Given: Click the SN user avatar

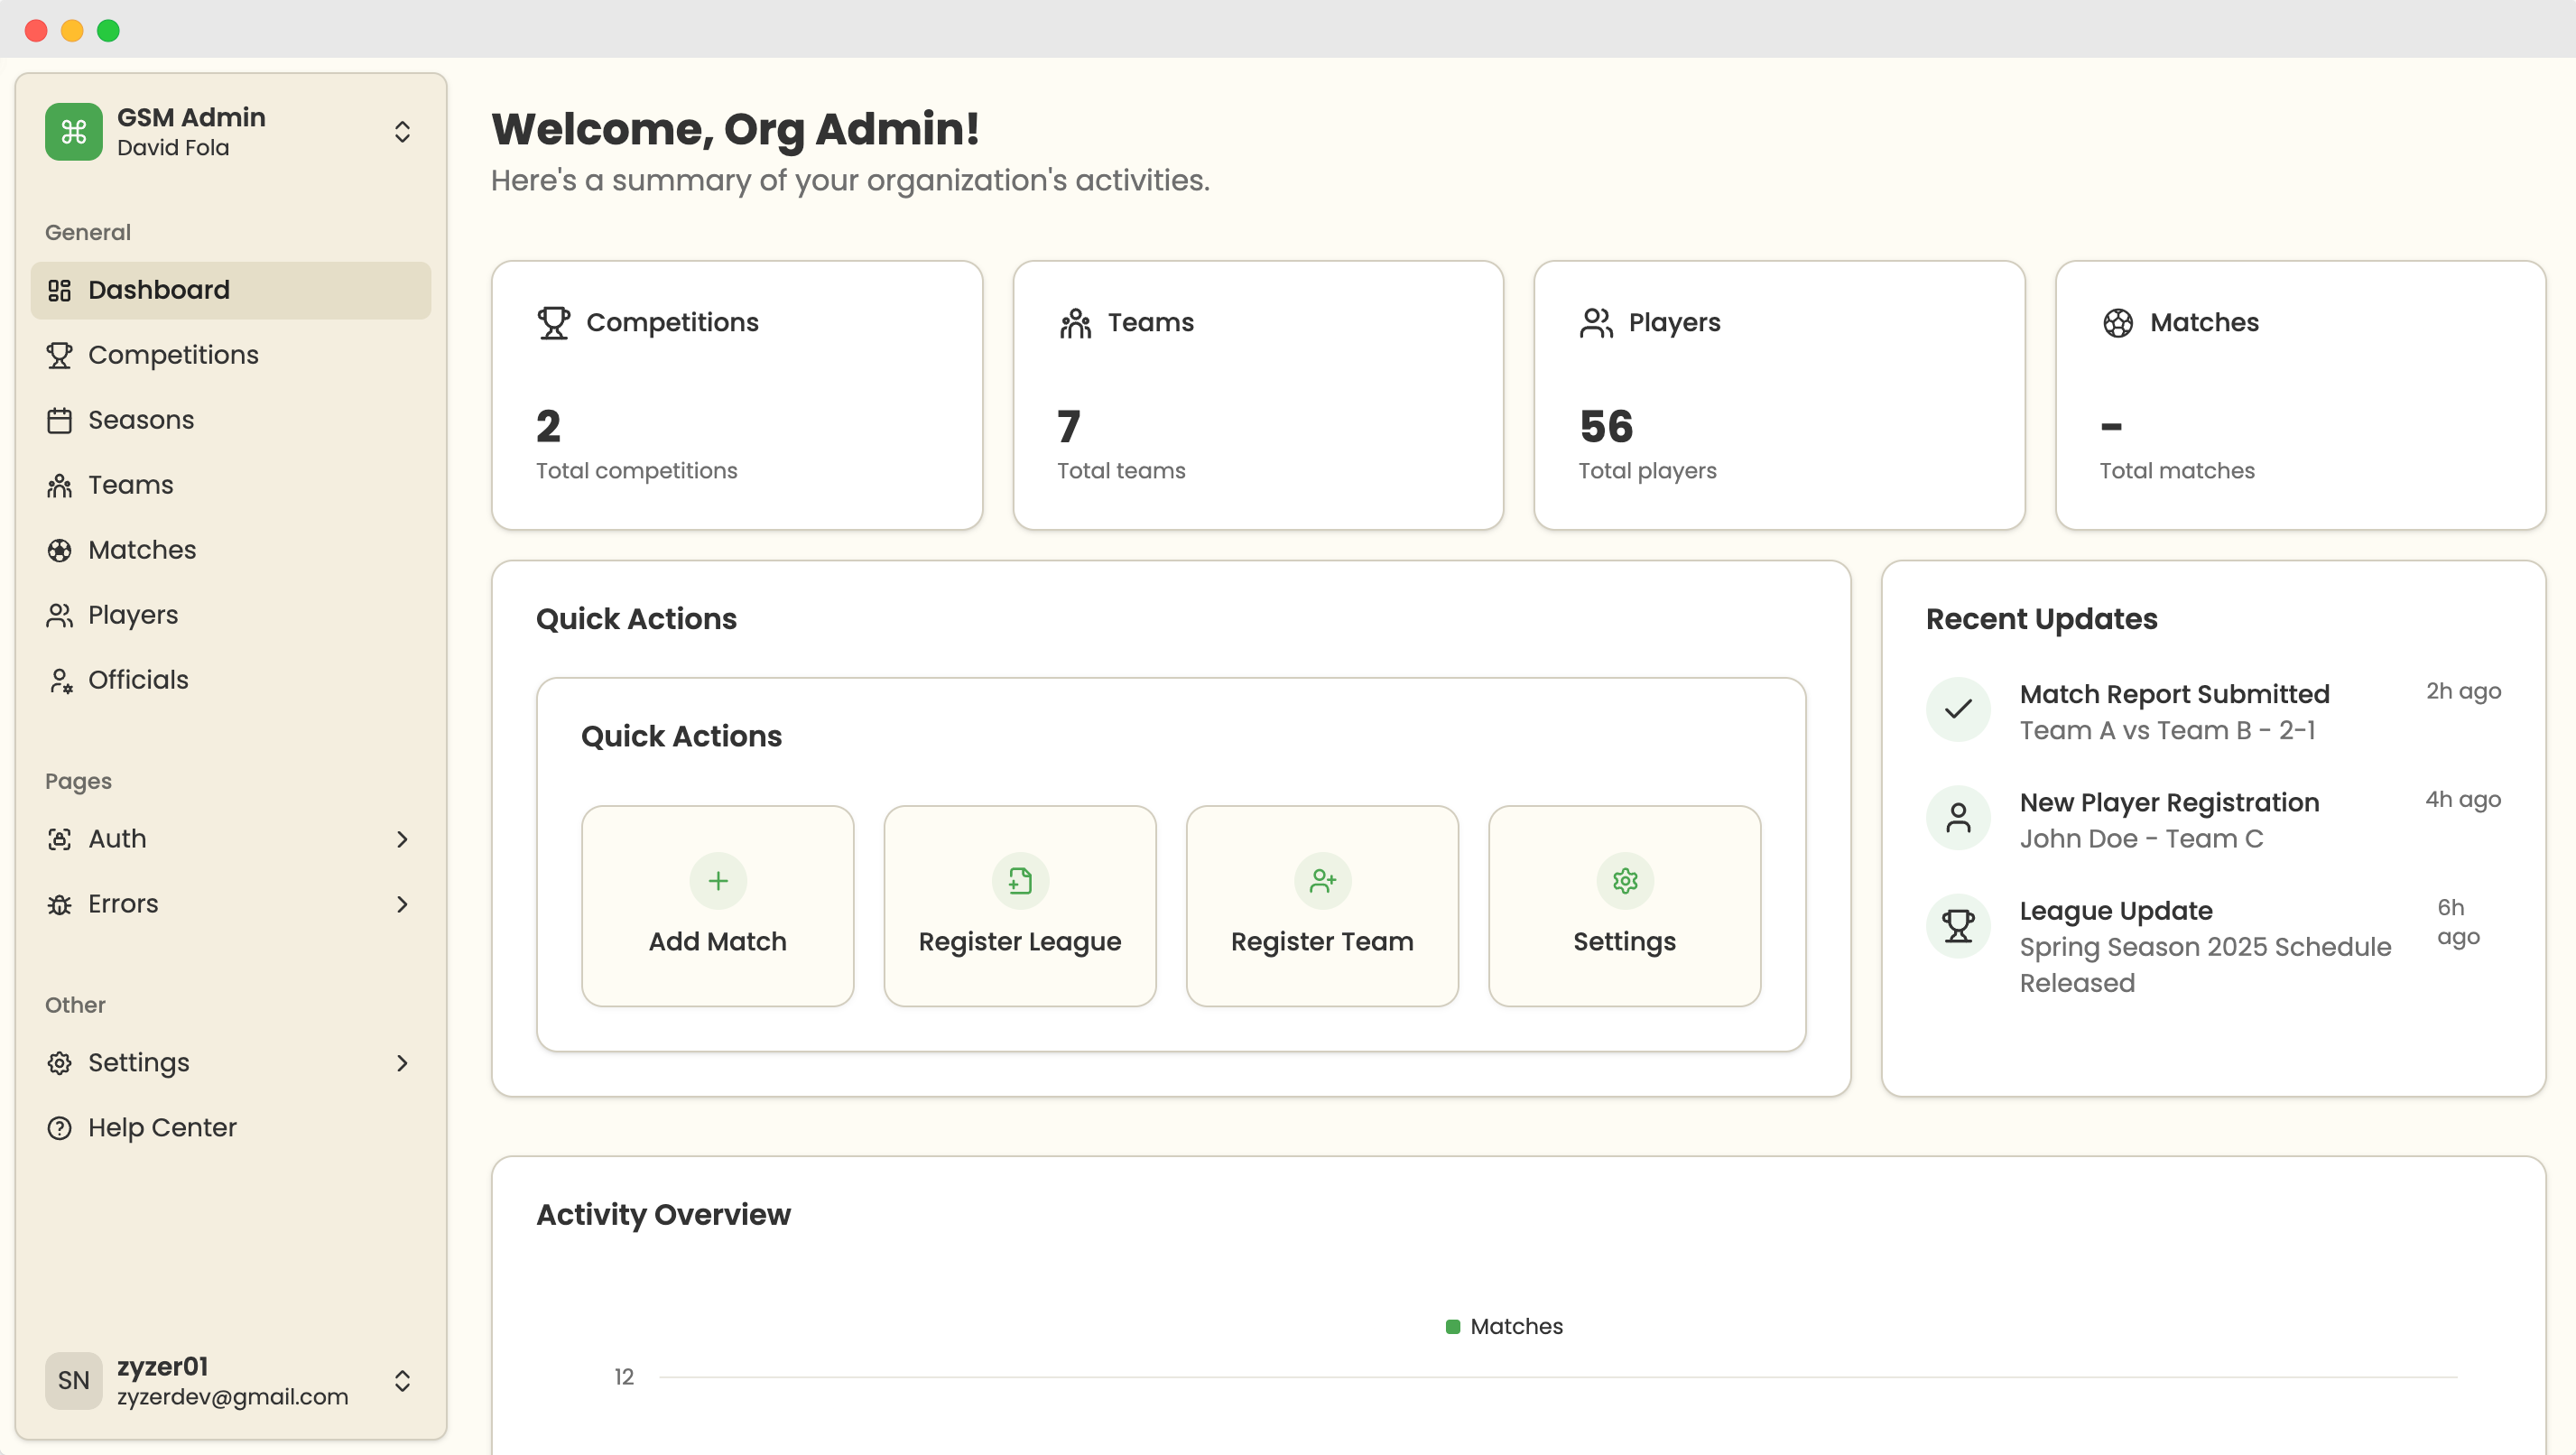Looking at the screenshot, I should pyautogui.click(x=73, y=1380).
